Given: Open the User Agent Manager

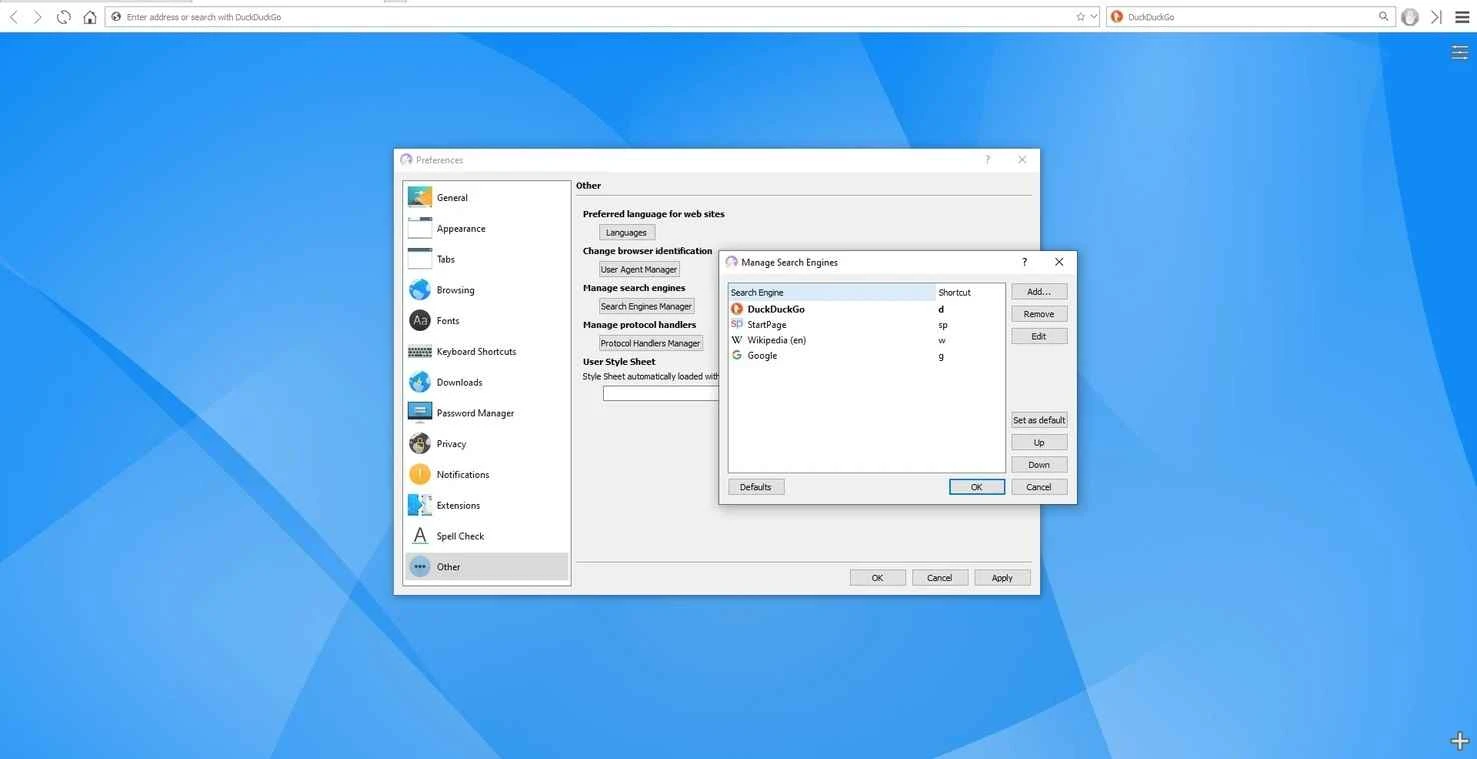Looking at the screenshot, I should click(639, 270).
